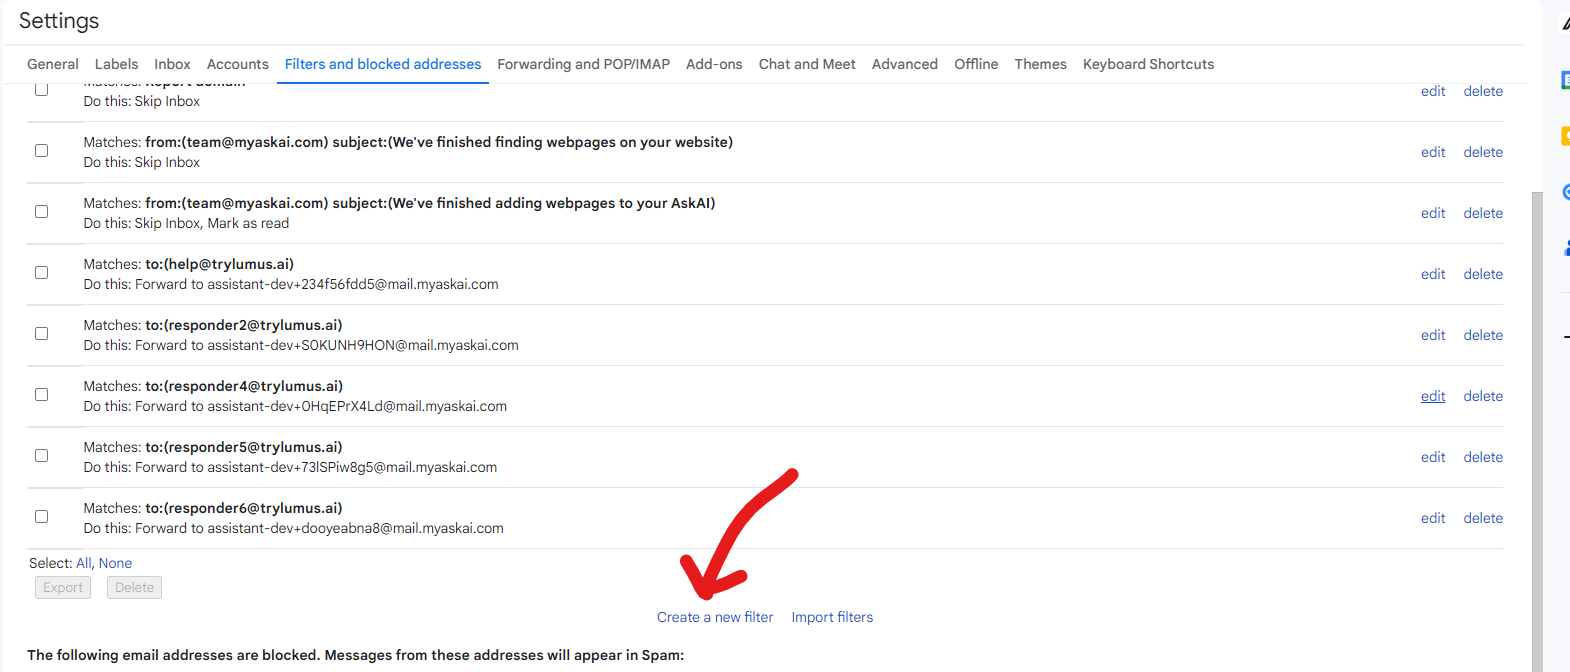1570x672 pixels.
Task: Delete the responder5@trylumus.ai filter
Action: click(1483, 457)
